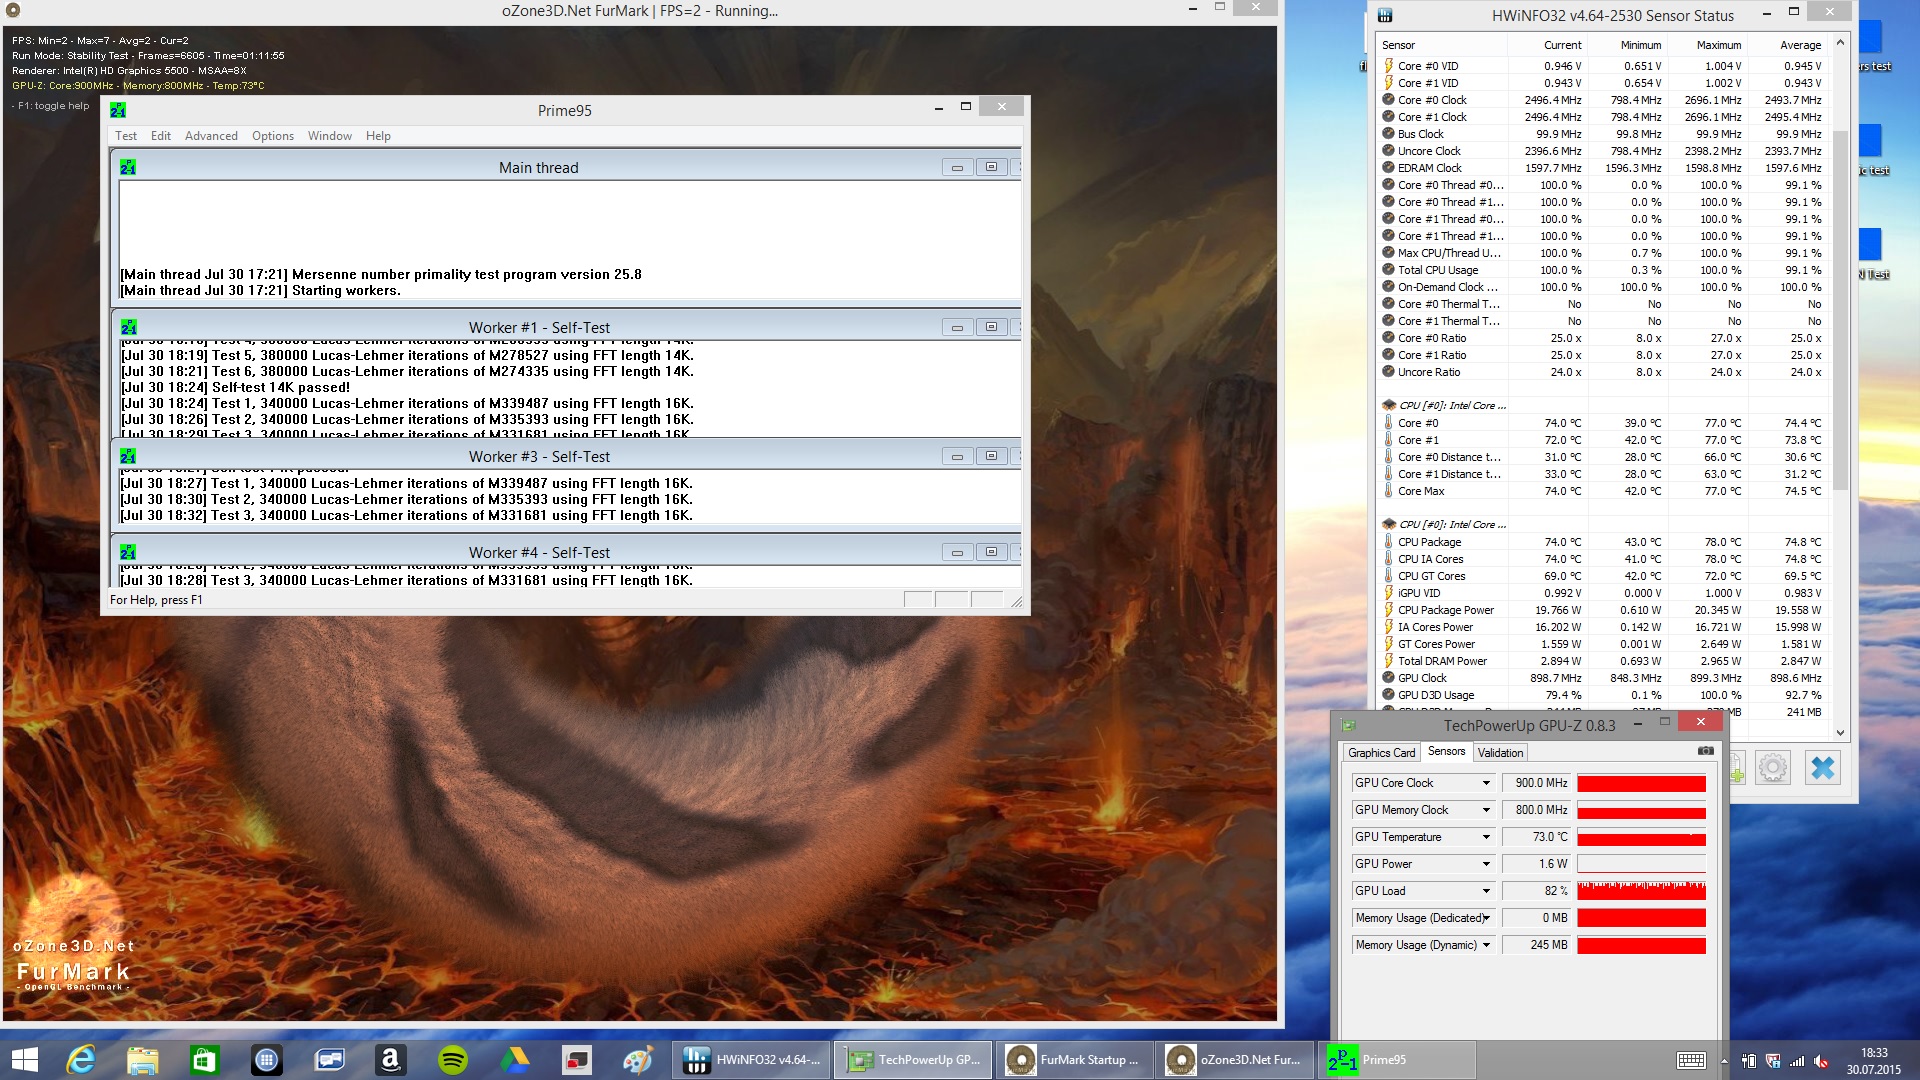Click the Current column header in HWiNFO
The width and height of the screenshot is (1920, 1080).
tap(1547, 45)
